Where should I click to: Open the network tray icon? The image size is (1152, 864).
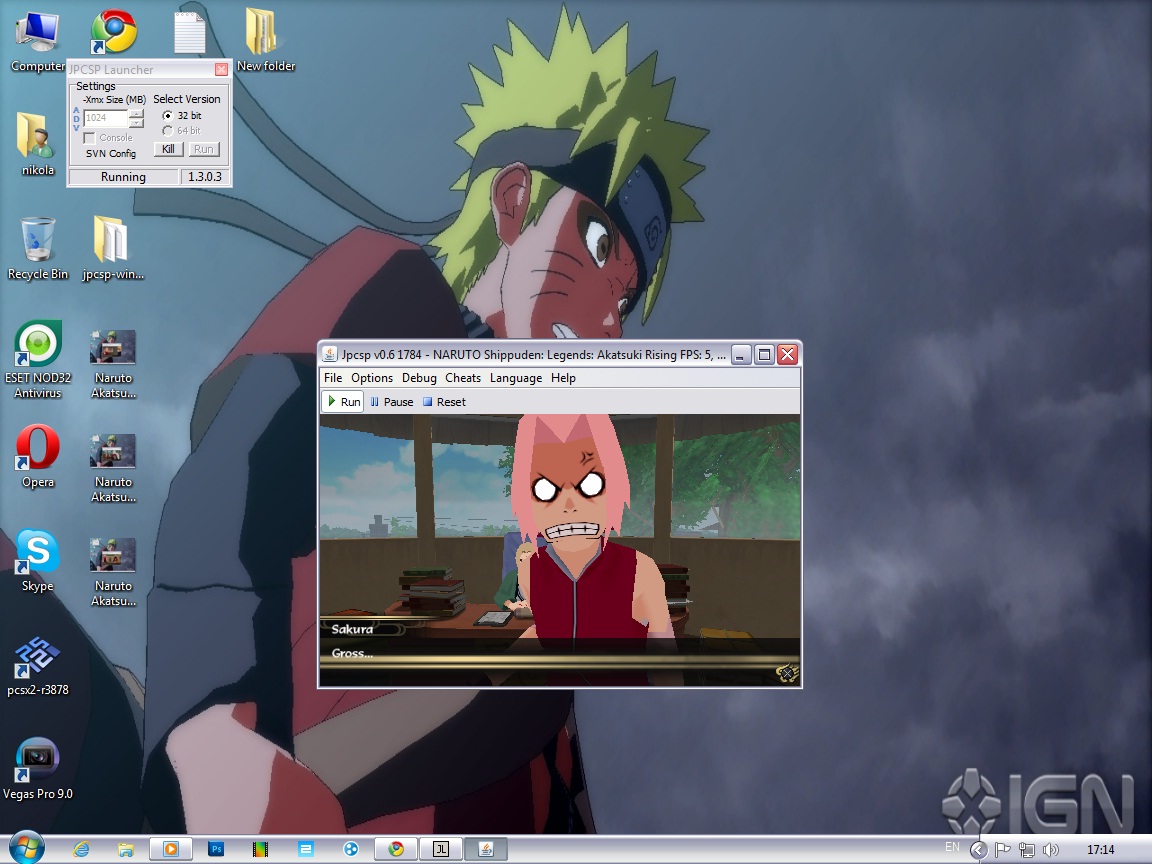[1026, 850]
